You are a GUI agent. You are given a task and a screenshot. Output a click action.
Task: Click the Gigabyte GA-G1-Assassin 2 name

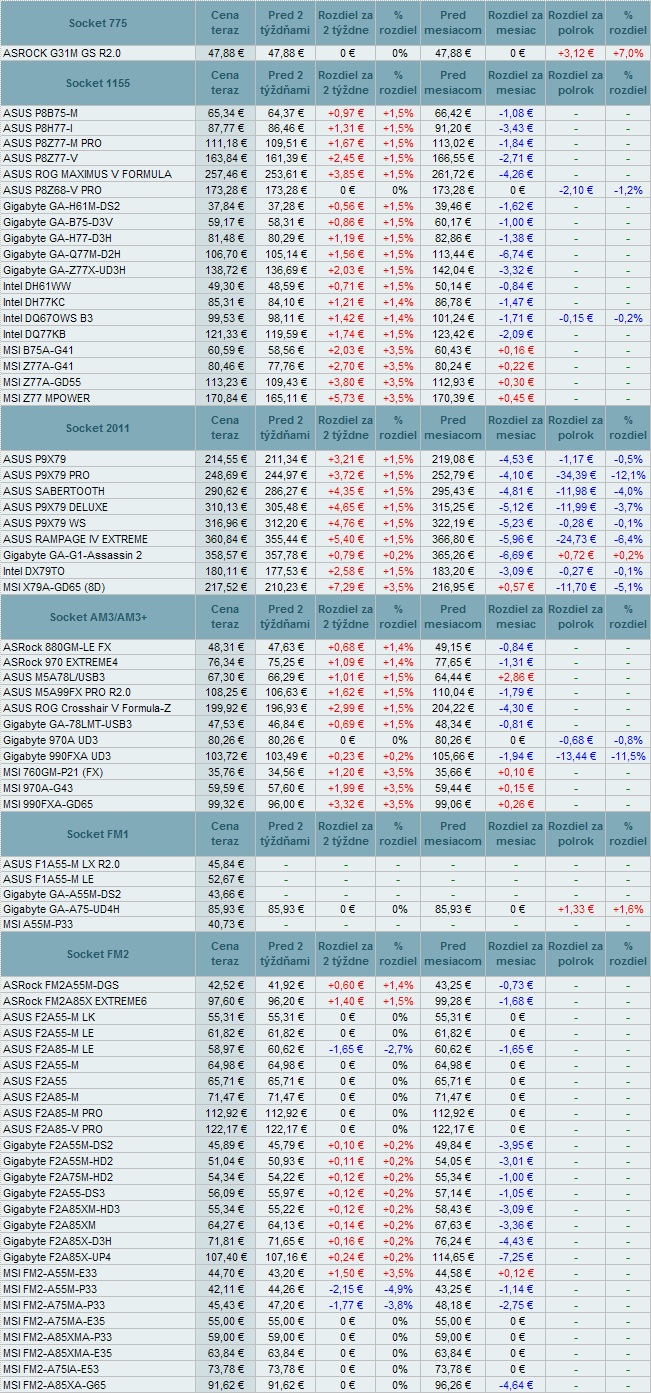coord(73,555)
